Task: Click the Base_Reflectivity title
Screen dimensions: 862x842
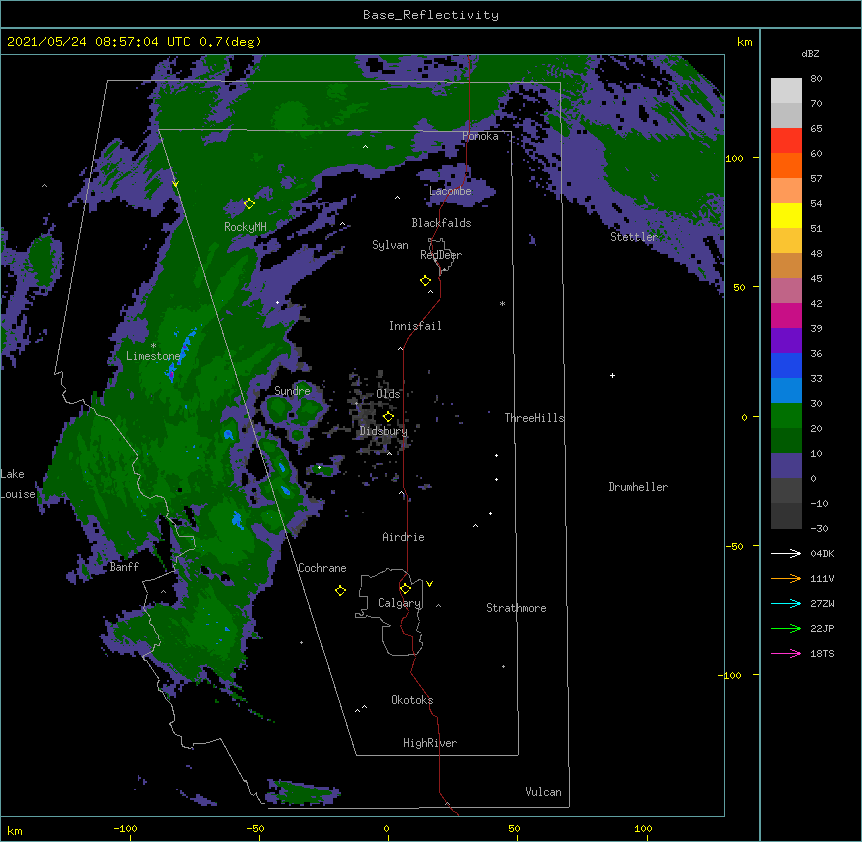Action: (x=430, y=15)
